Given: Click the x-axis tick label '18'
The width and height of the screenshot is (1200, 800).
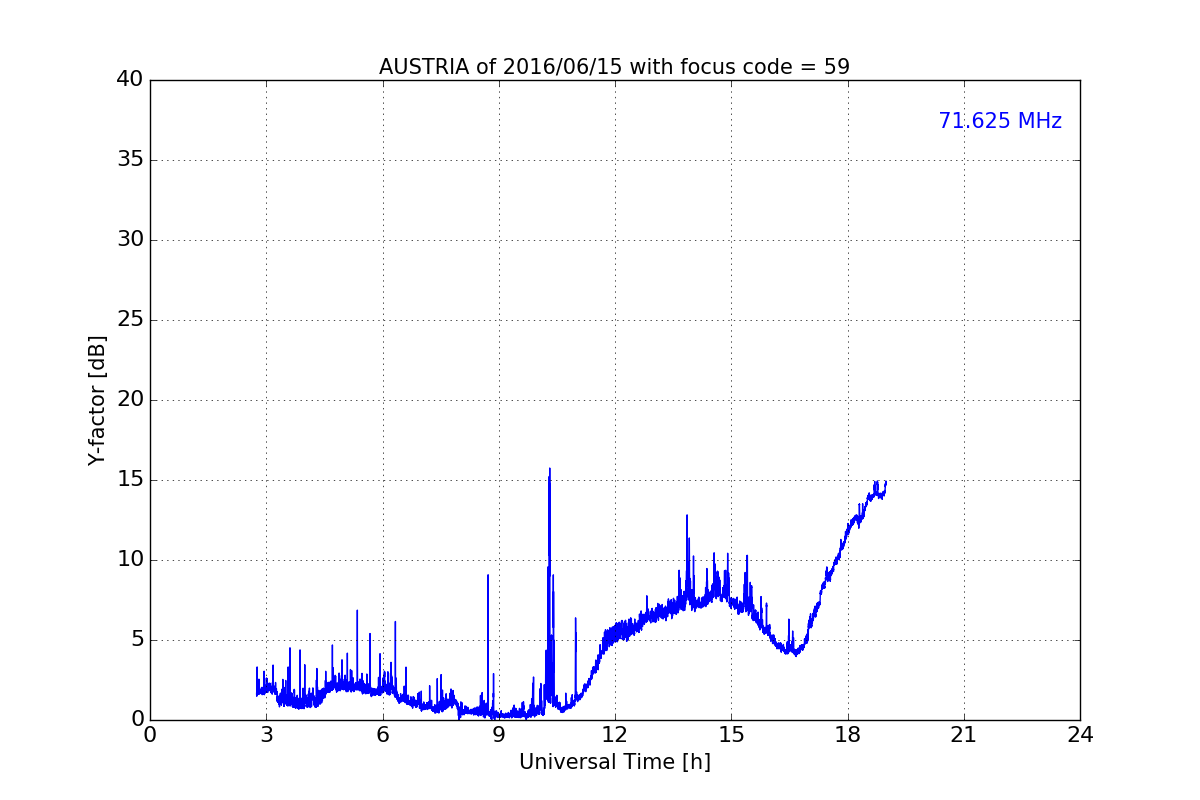Looking at the screenshot, I should (848, 735).
